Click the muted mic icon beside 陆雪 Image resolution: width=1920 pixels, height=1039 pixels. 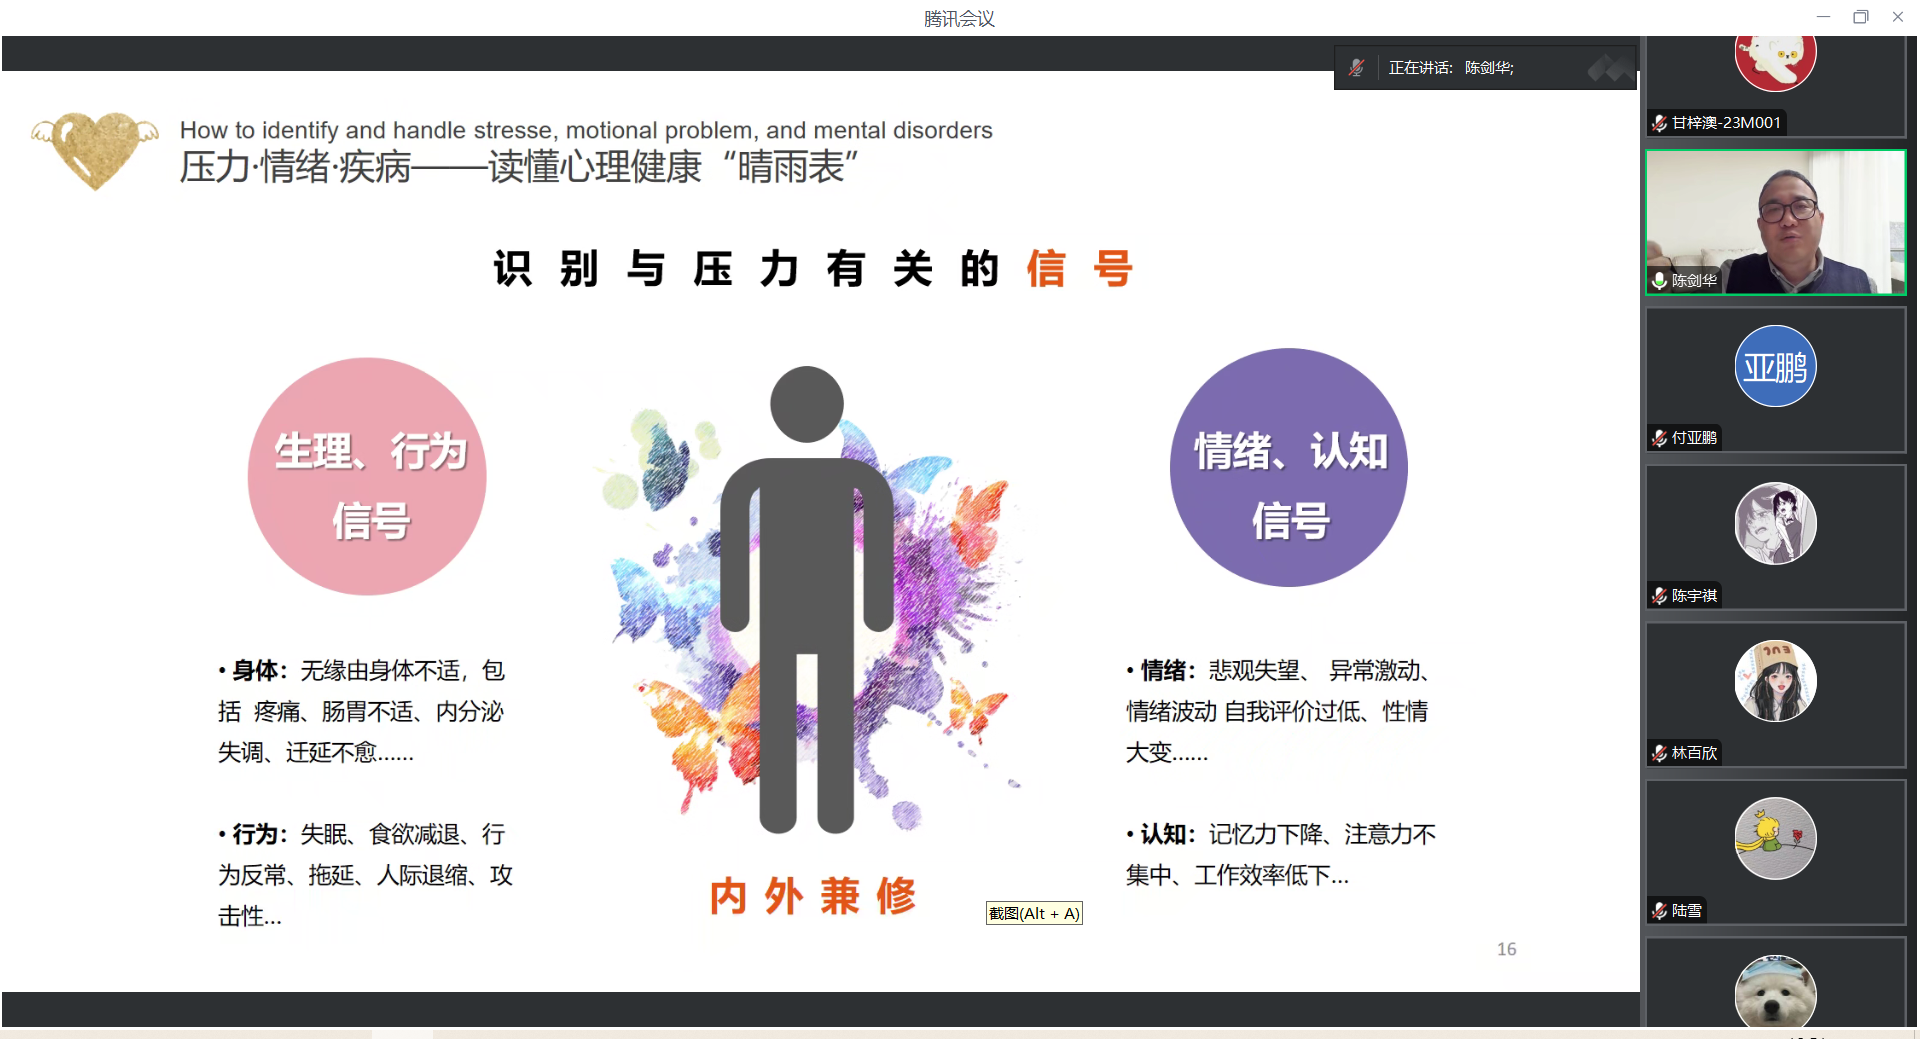[1660, 911]
